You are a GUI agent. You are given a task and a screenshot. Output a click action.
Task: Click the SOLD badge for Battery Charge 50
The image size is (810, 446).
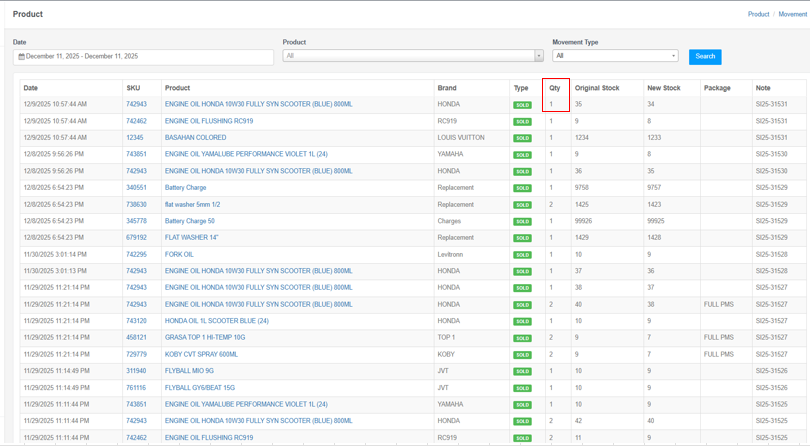coord(522,221)
